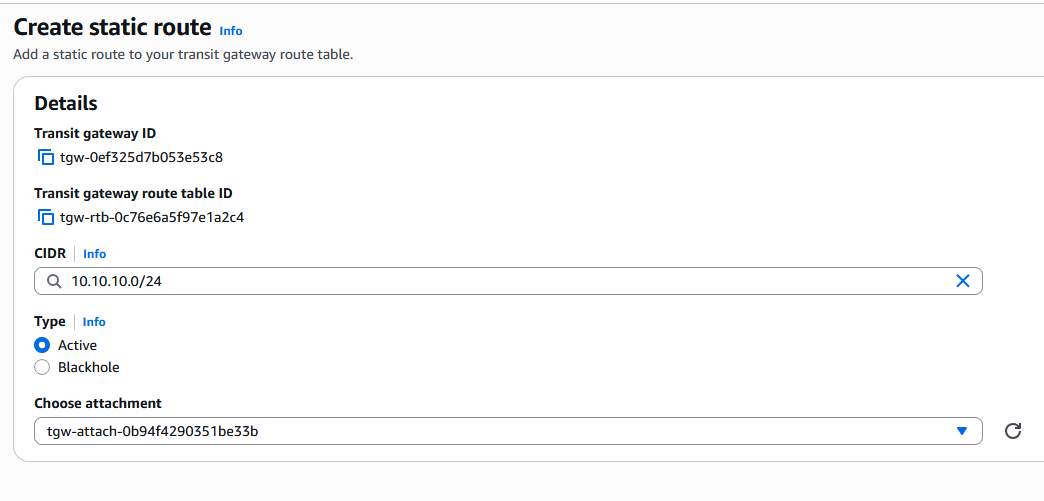Open the Choose attachment combo box
The height and width of the screenshot is (501, 1044).
click(500, 431)
